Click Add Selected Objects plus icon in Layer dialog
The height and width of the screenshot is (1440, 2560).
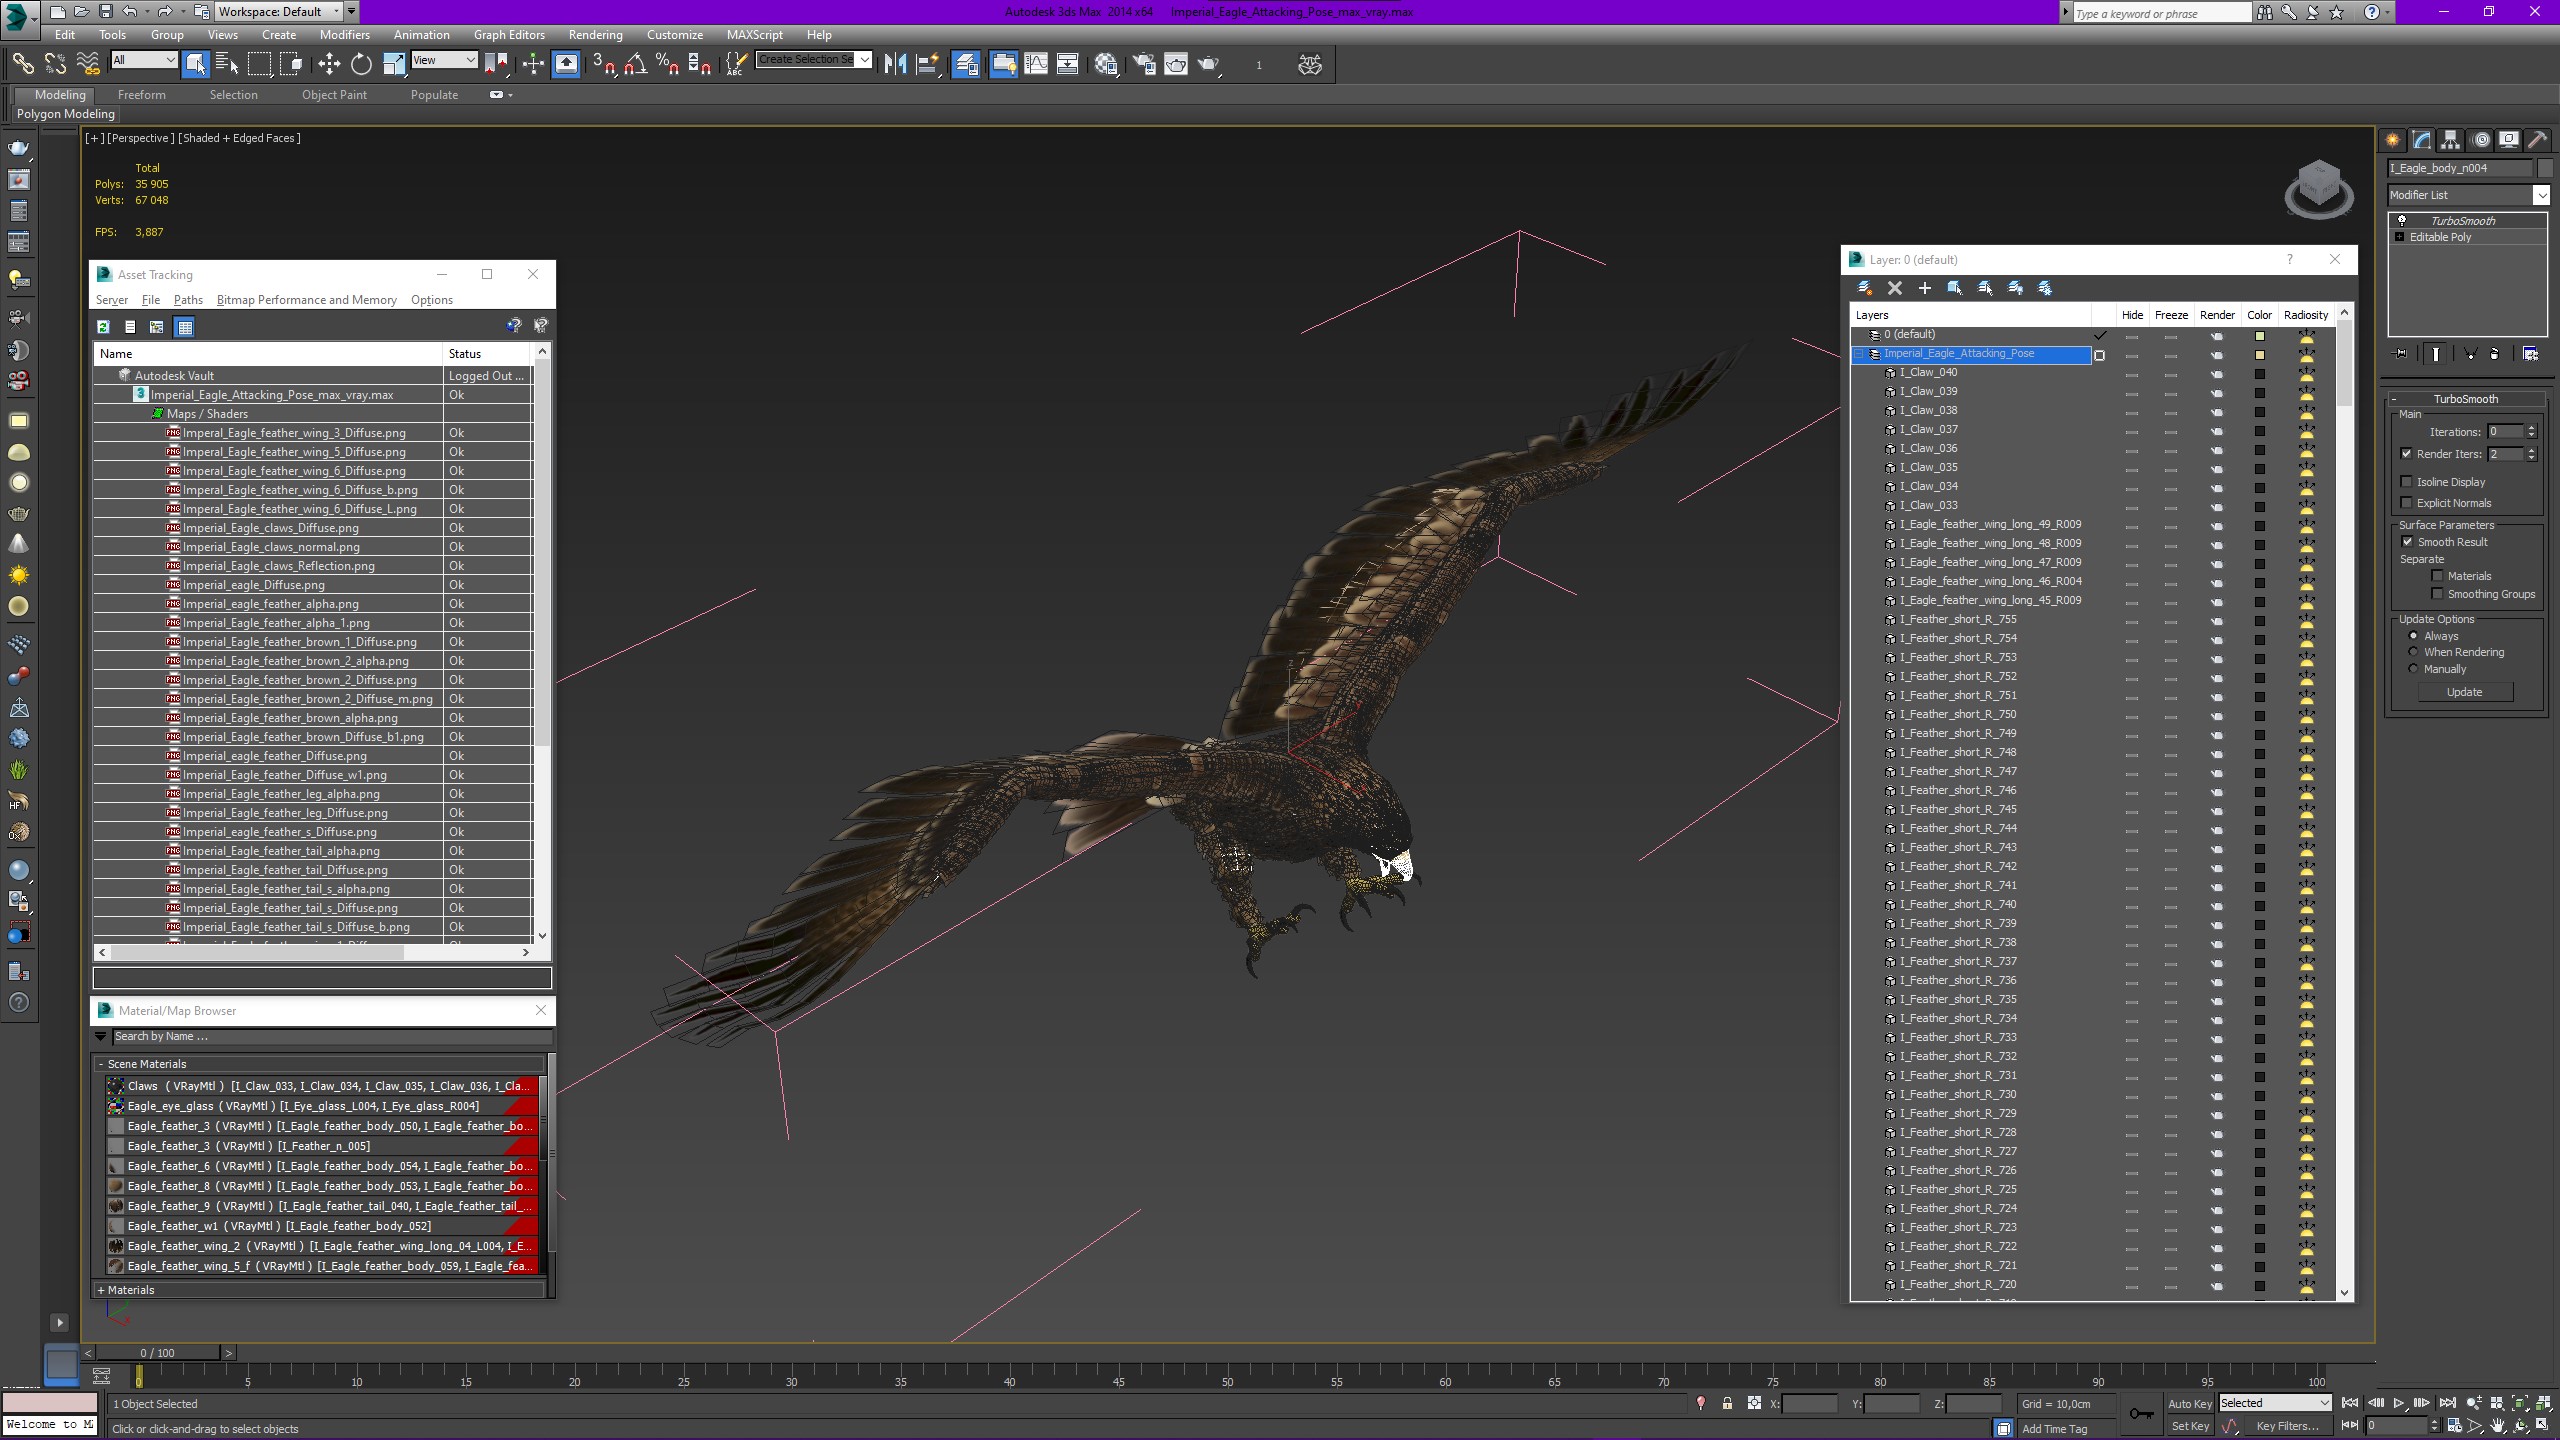coord(1924,288)
